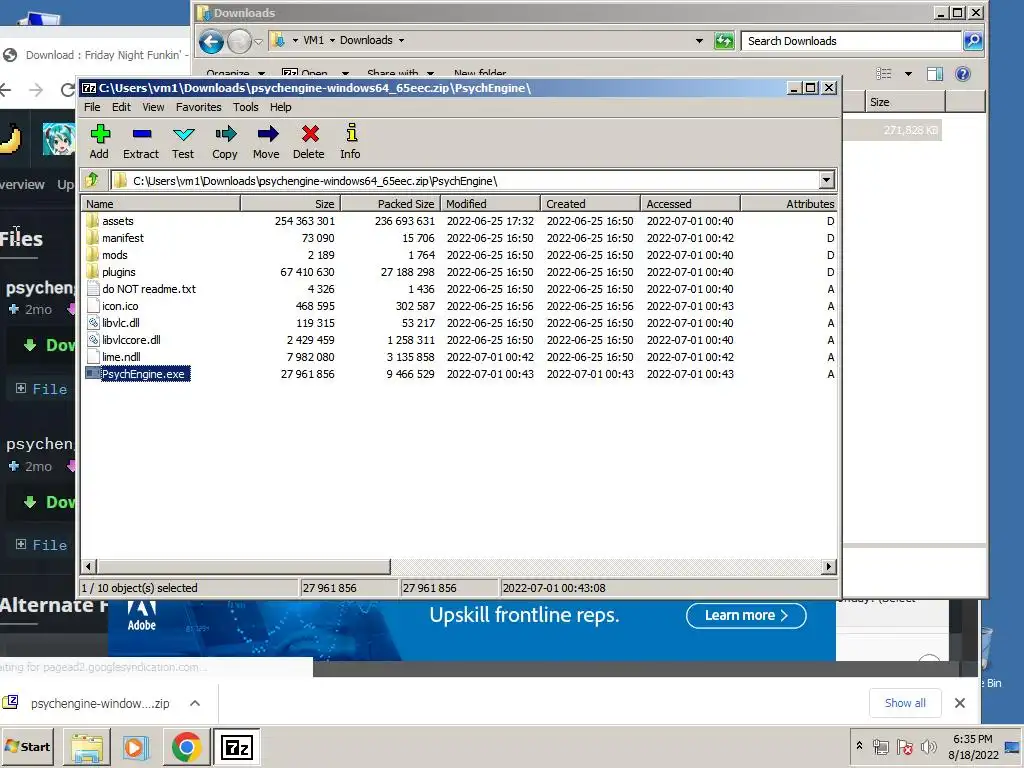Expand VM1 breadcrumb dropdown arrow
Image resolution: width=1024 pixels, height=768 pixels.
point(332,40)
